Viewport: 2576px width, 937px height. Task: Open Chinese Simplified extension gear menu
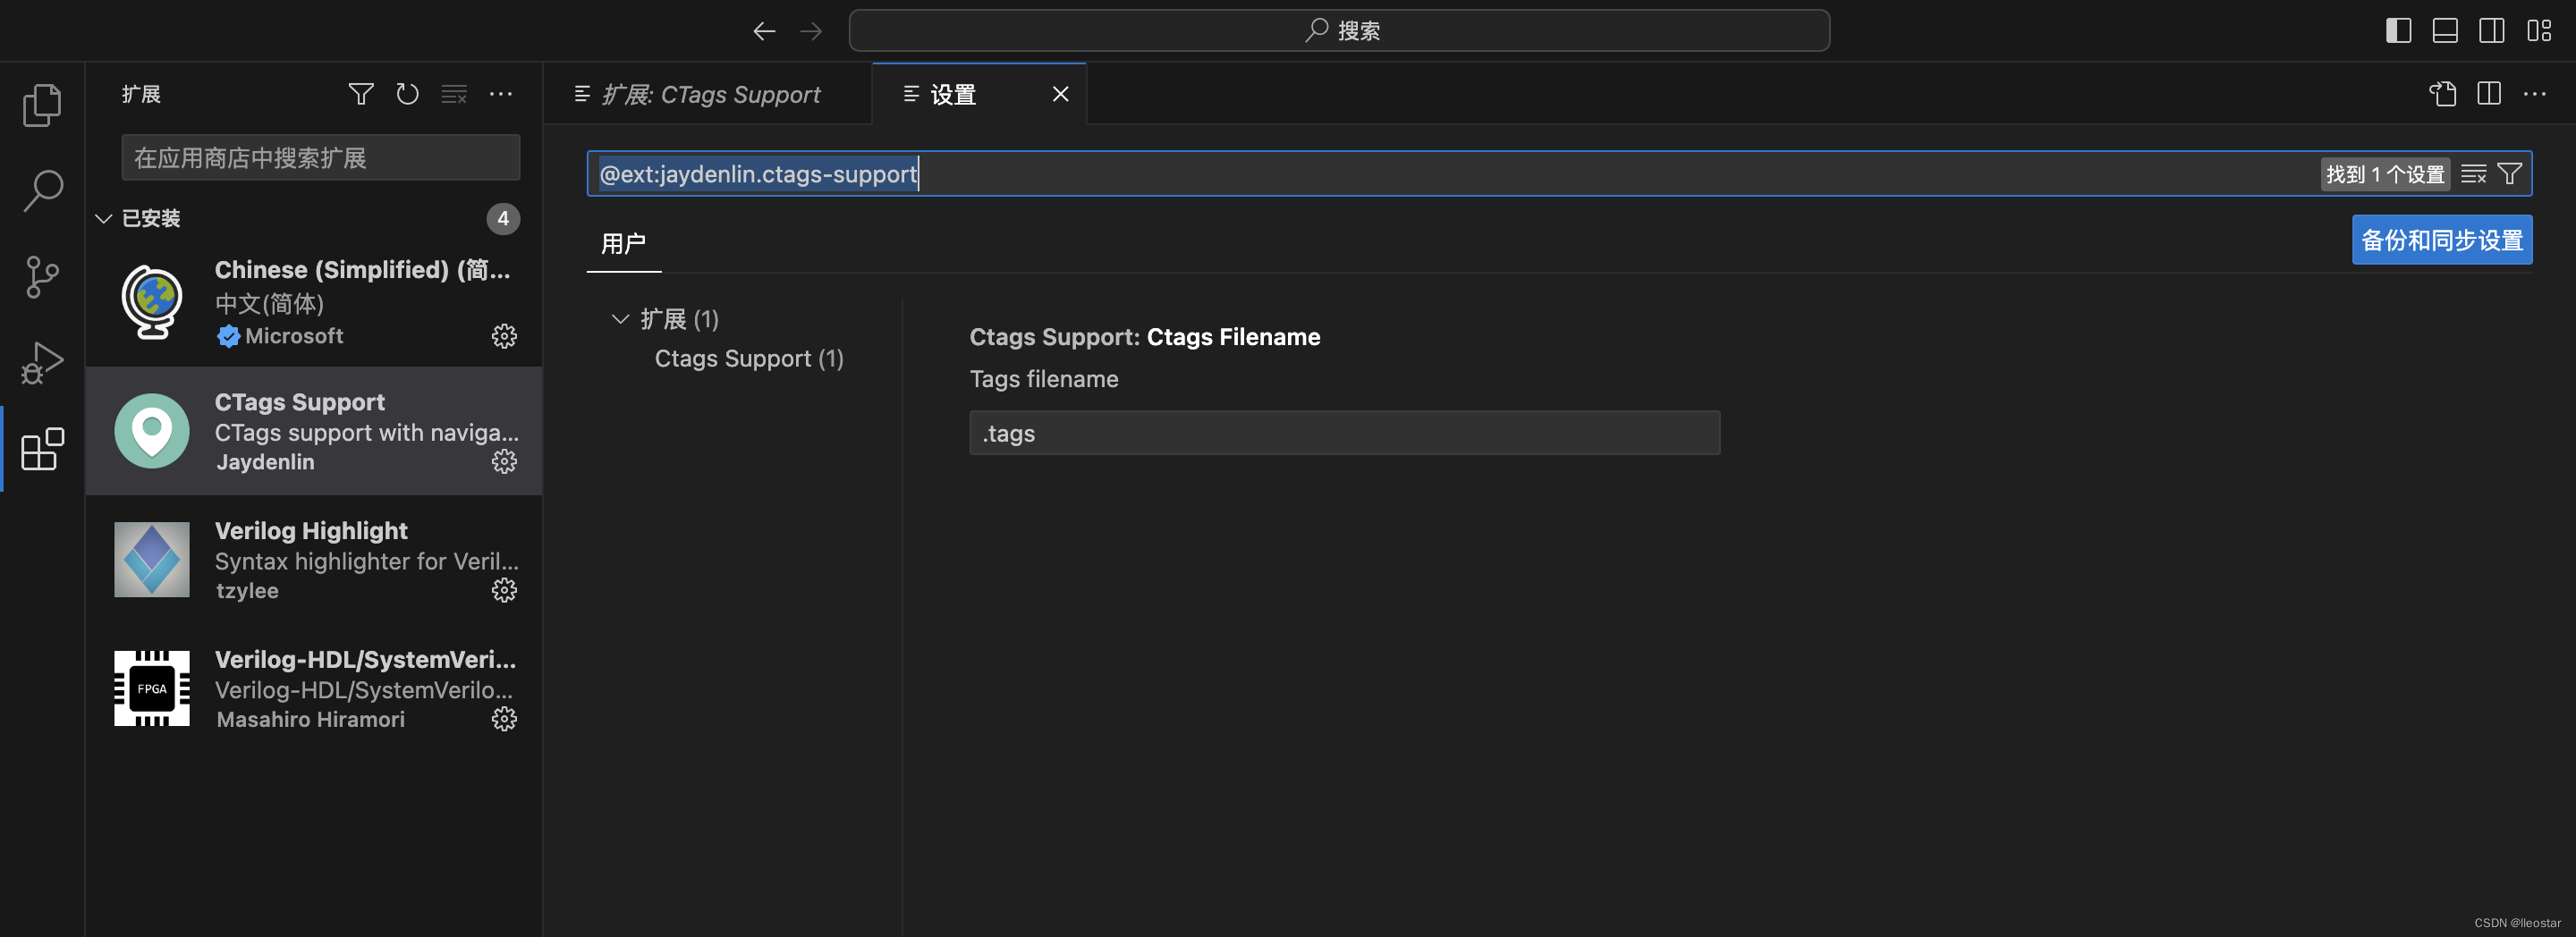504,336
